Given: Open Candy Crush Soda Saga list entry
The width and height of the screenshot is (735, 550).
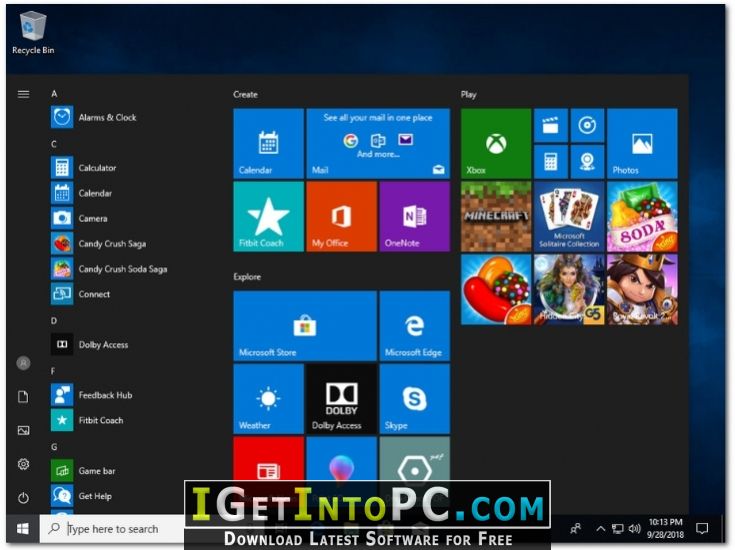Looking at the screenshot, I should (109, 269).
